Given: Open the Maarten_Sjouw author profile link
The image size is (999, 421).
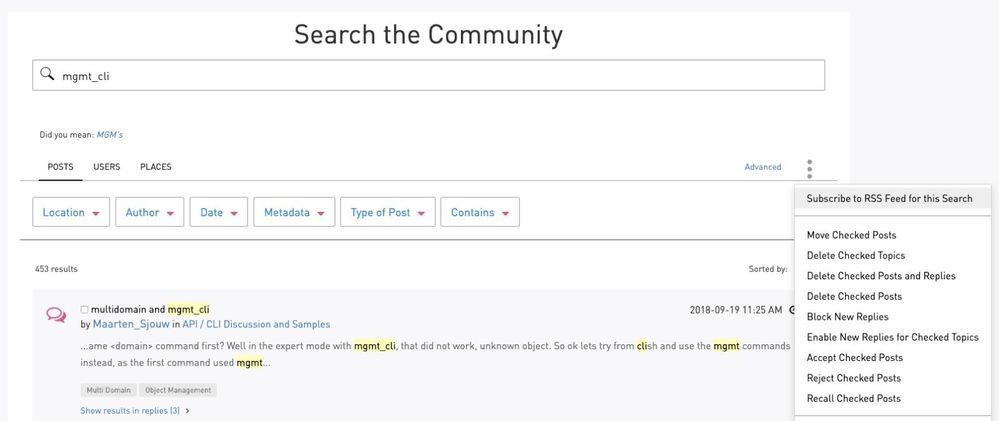Looking at the screenshot, I should tap(131, 324).
